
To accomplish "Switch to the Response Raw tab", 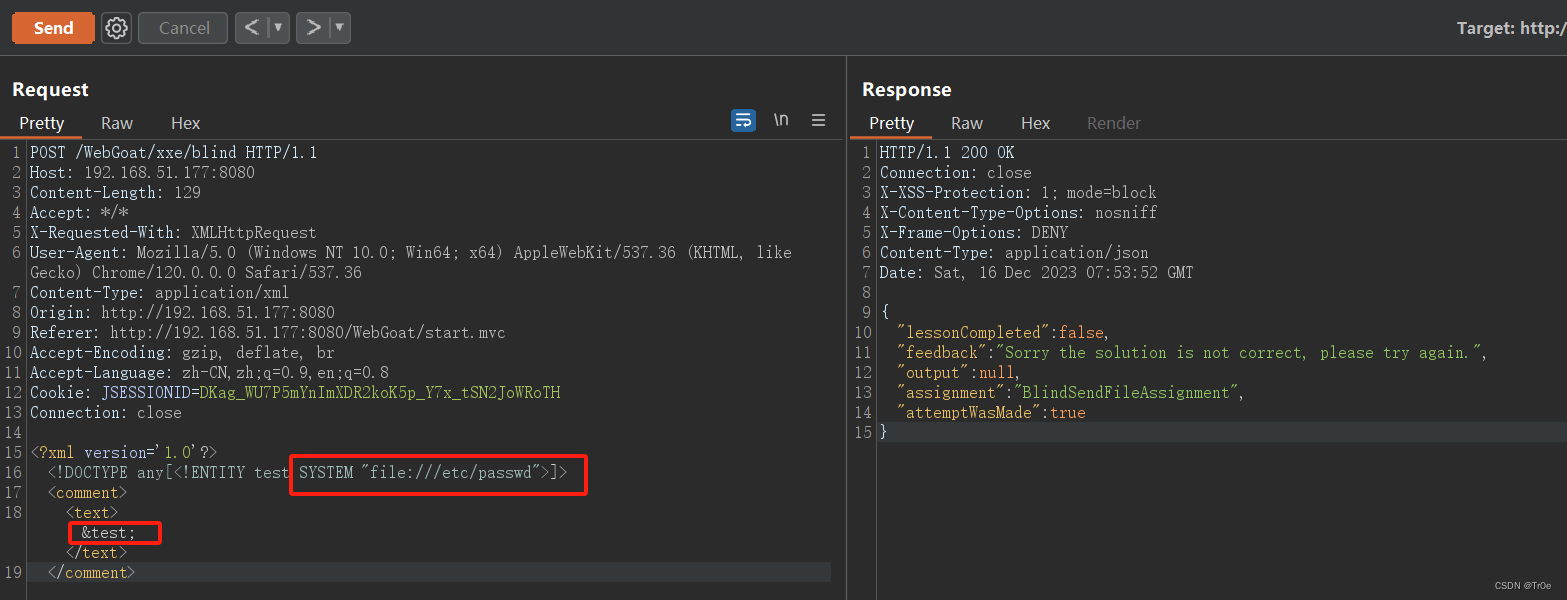I will (x=967, y=123).
